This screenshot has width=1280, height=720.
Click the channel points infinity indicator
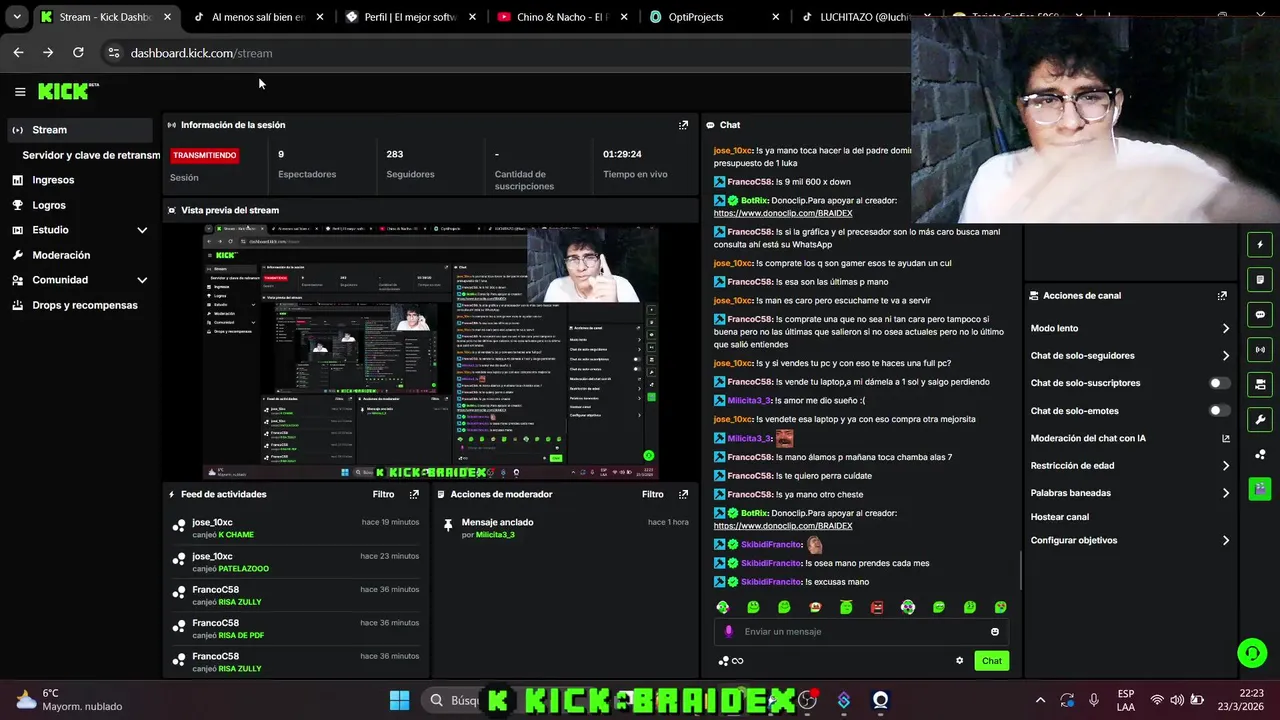pyautogui.click(x=731, y=661)
